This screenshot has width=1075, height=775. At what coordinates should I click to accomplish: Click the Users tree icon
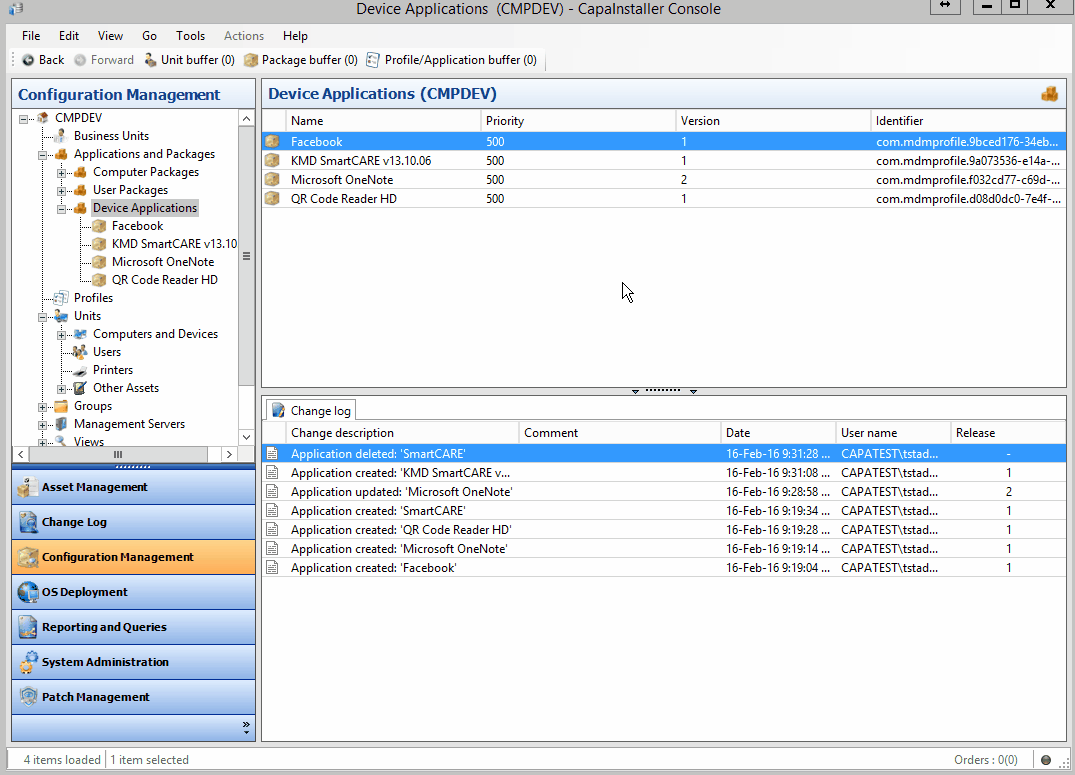tap(80, 352)
